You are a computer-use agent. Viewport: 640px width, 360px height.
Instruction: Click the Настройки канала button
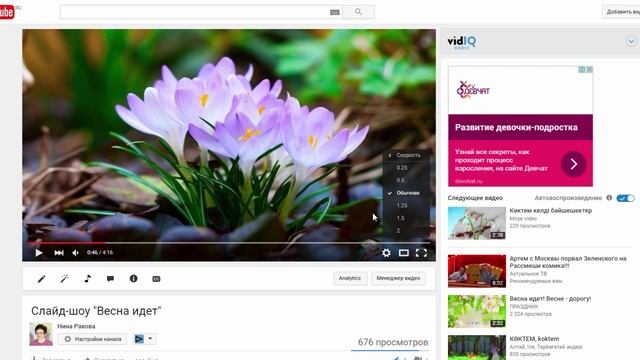(93, 339)
